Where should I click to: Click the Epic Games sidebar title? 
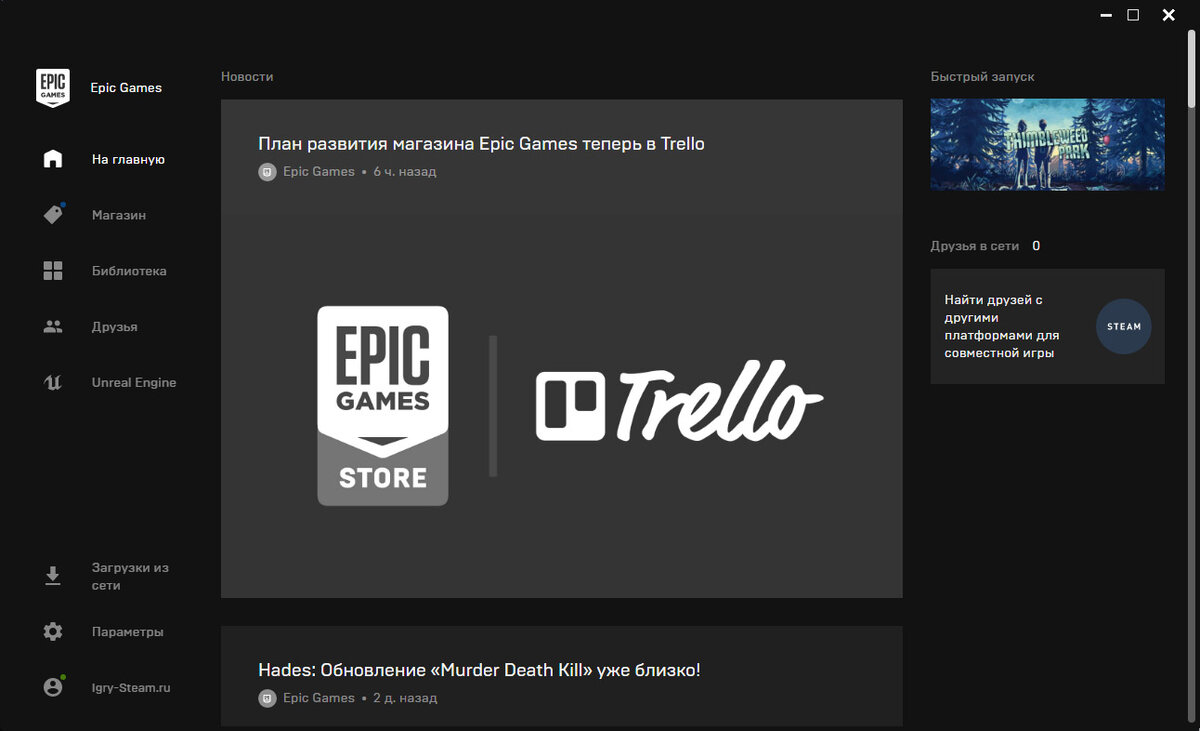[x=126, y=88]
